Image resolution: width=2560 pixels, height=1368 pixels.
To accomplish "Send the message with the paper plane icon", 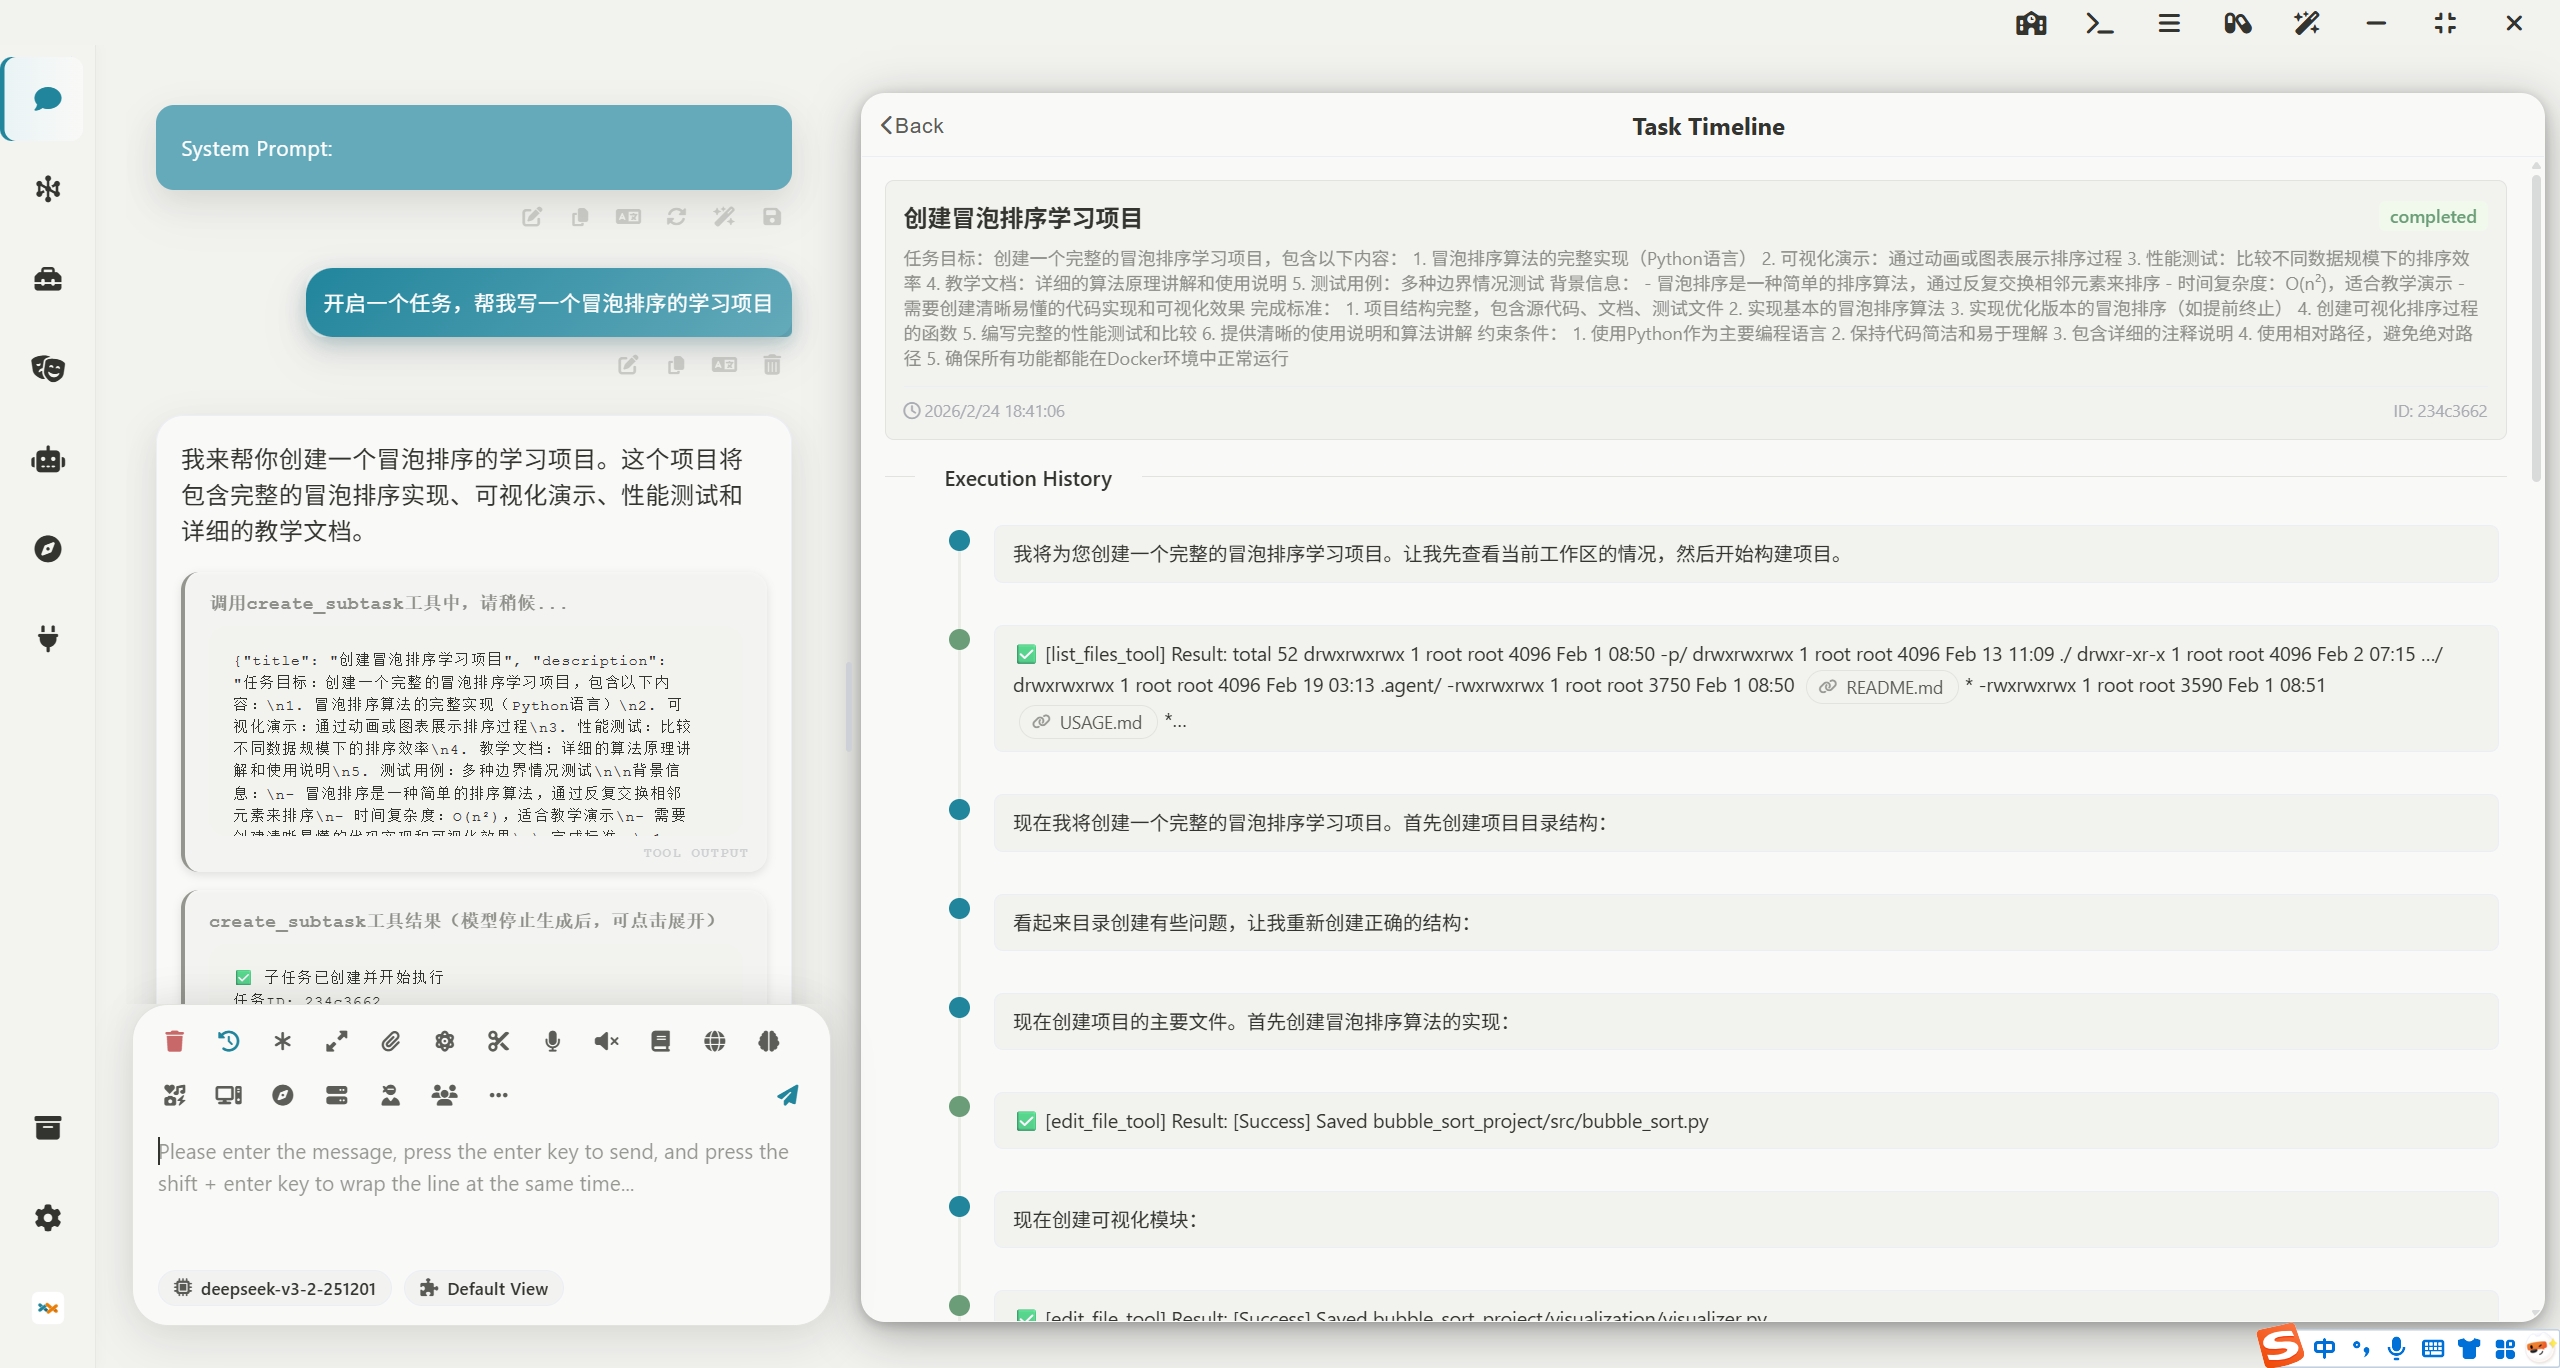I will (787, 1095).
